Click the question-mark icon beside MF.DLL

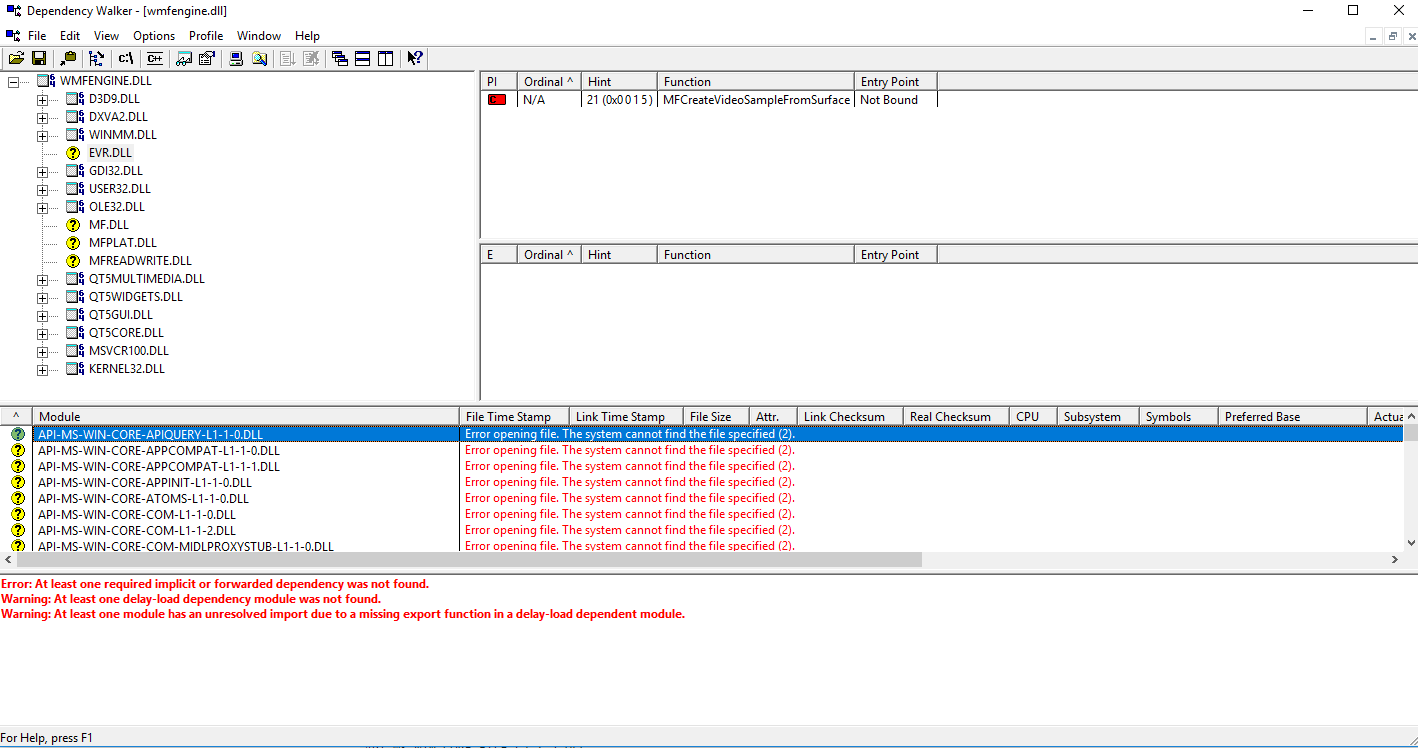tap(73, 225)
